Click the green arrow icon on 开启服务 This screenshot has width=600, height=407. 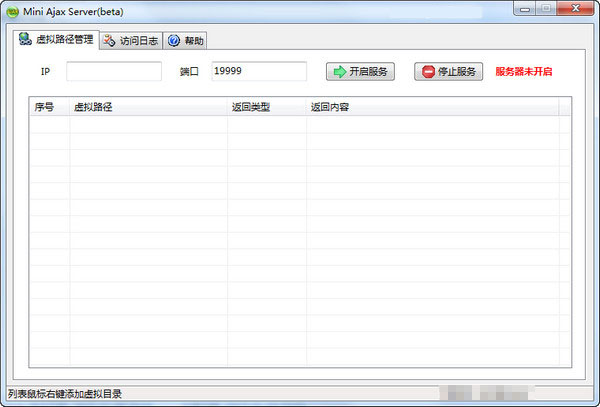339,72
